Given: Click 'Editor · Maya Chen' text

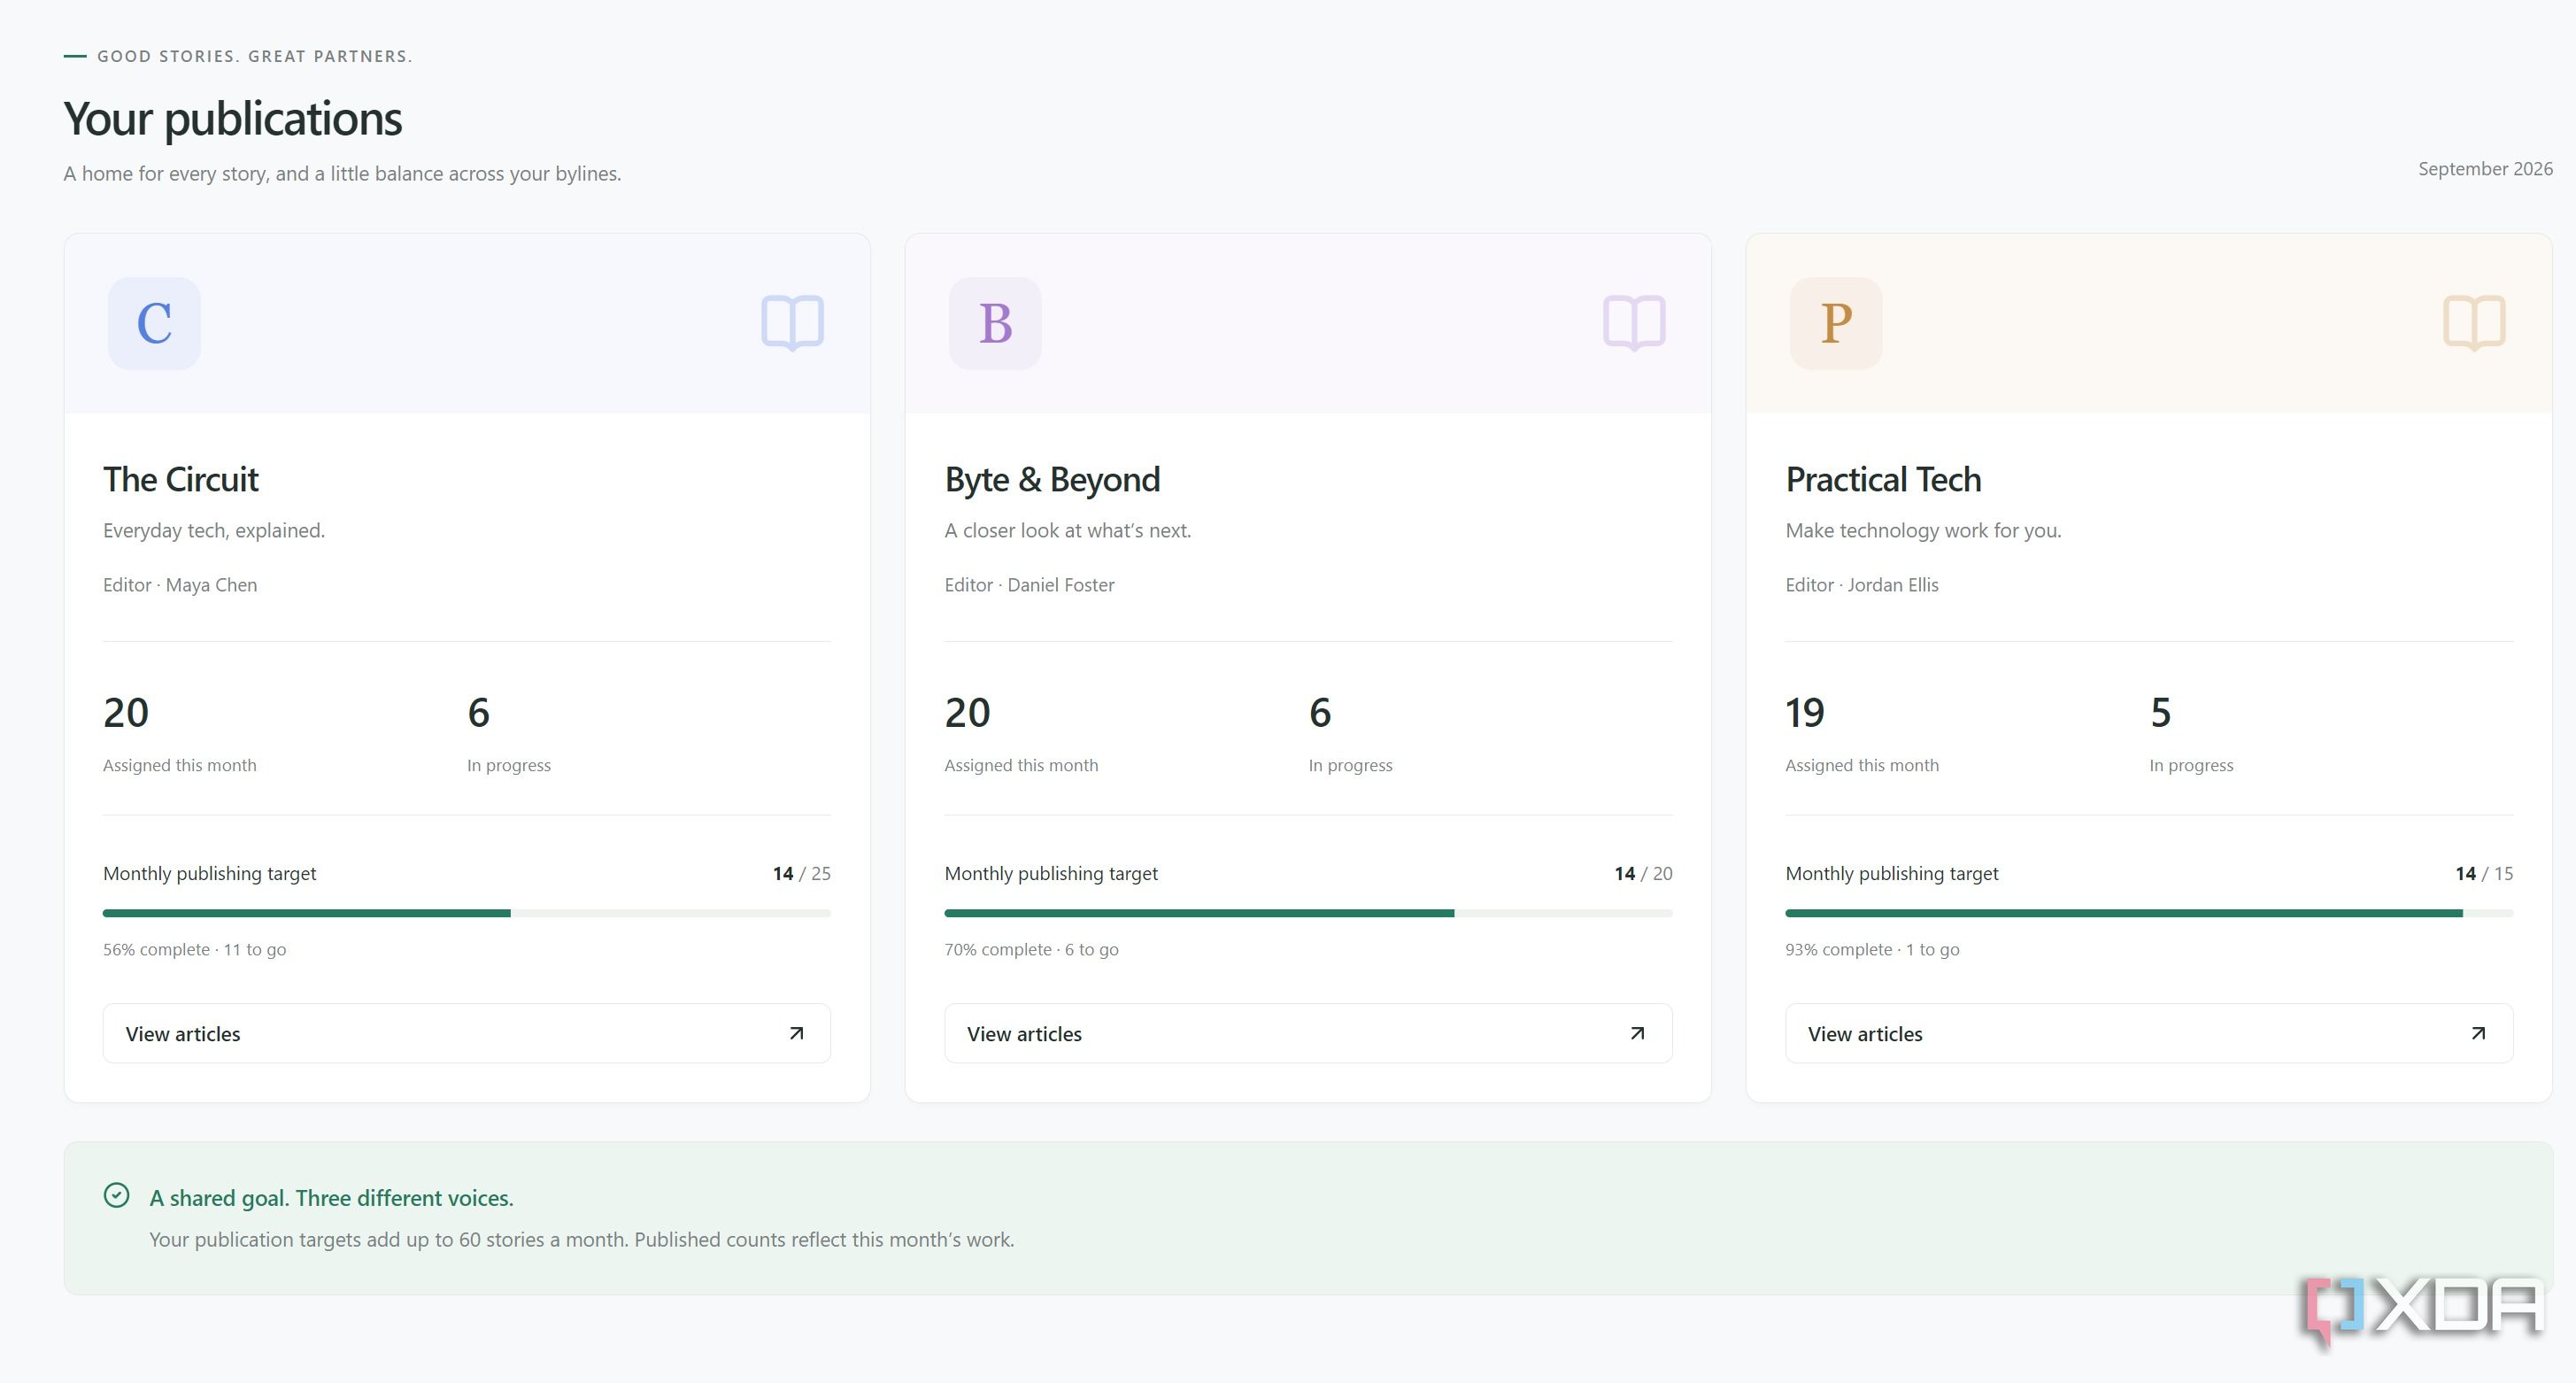Looking at the screenshot, I should [180, 585].
